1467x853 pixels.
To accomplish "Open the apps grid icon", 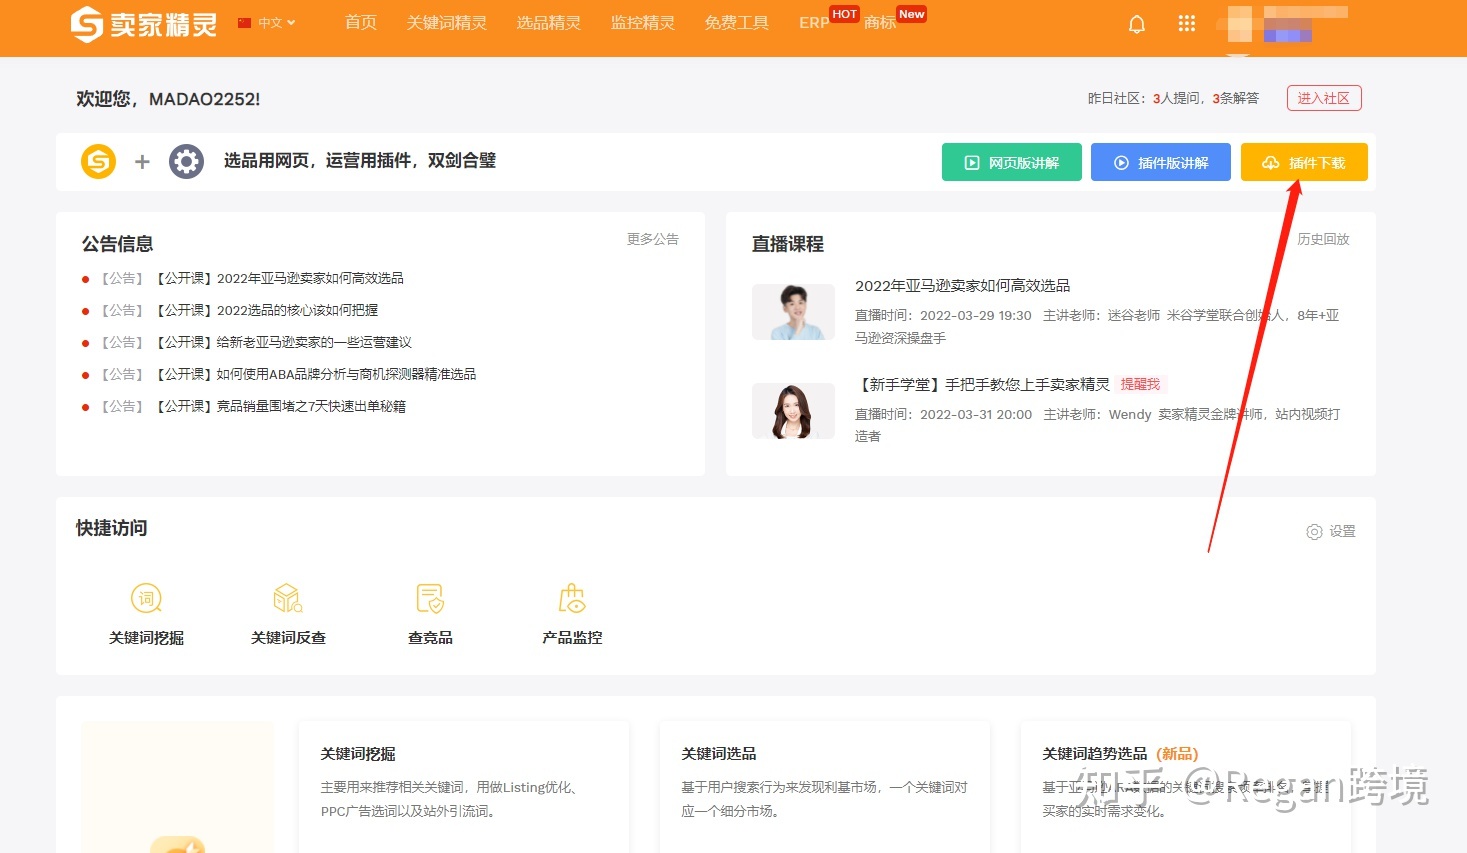I will tap(1187, 24).
